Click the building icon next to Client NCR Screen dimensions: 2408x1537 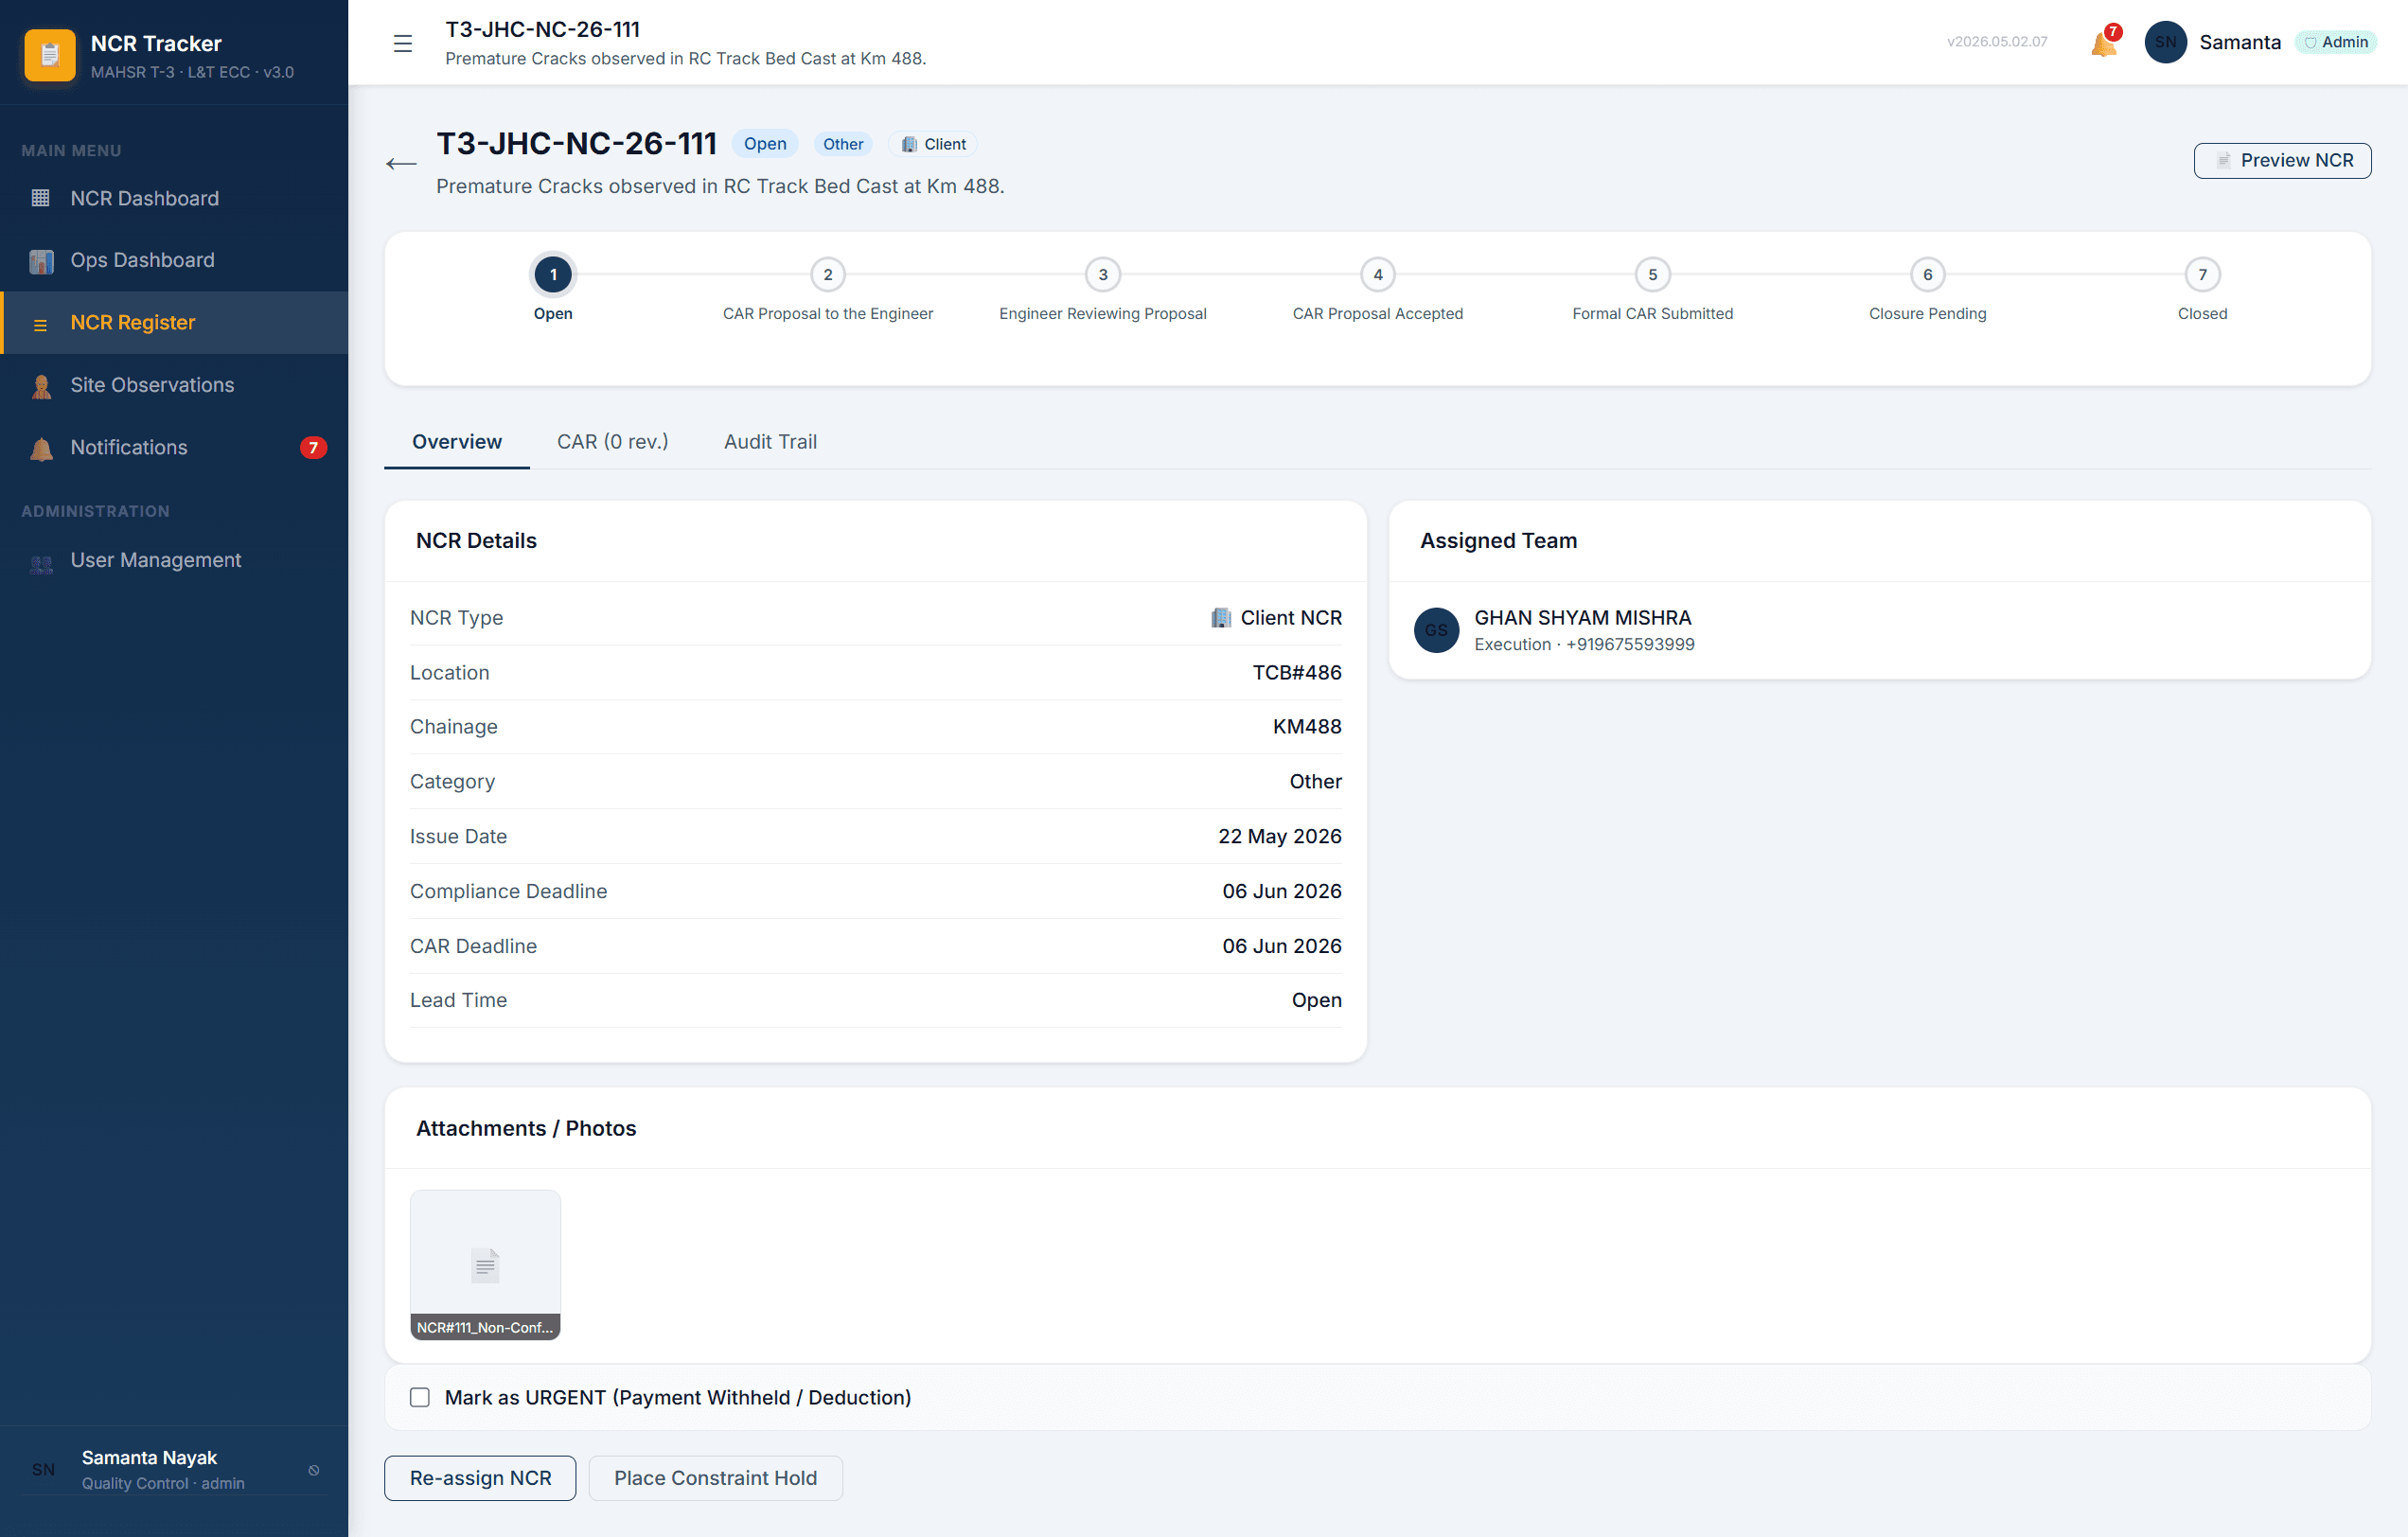point(1221,618)
